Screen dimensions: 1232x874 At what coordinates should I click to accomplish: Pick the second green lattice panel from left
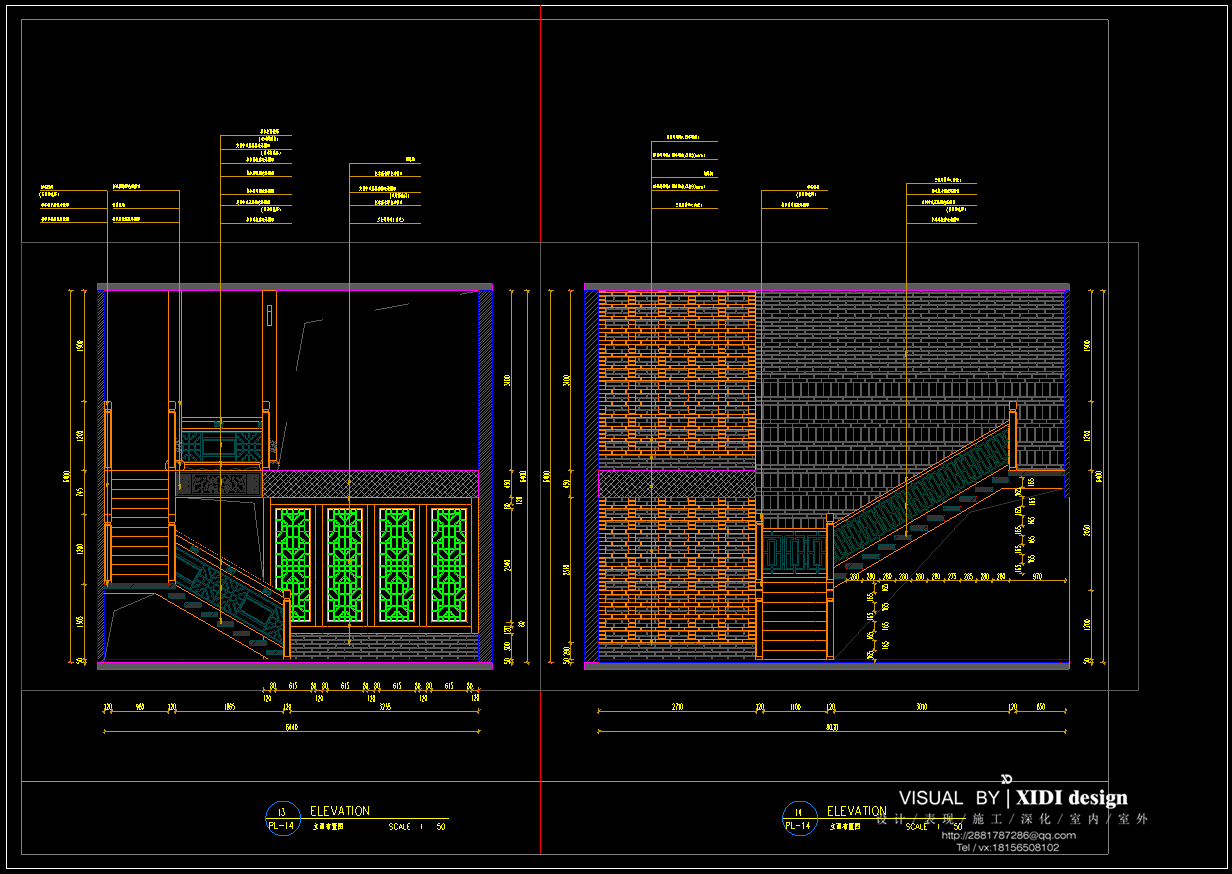coord(345,565)
